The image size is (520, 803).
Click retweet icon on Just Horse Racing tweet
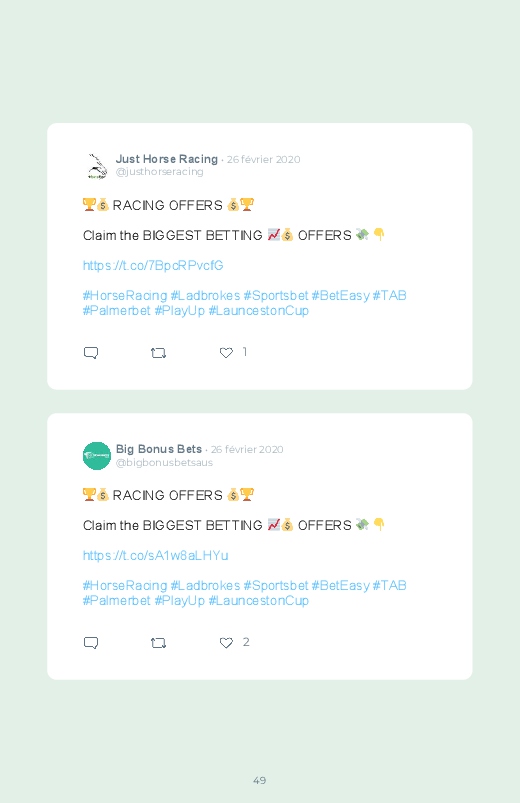(x=158, y=353)
